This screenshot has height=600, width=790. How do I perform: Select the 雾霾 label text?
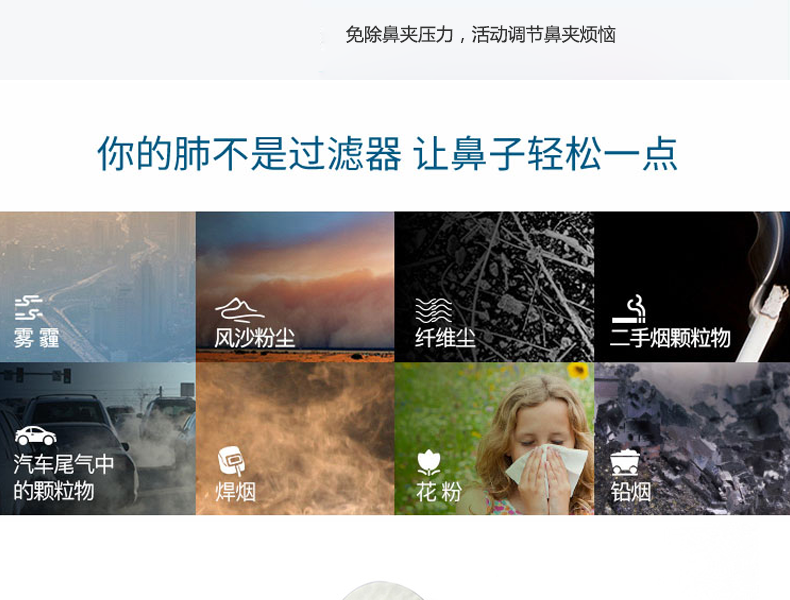tap(36, 338)
